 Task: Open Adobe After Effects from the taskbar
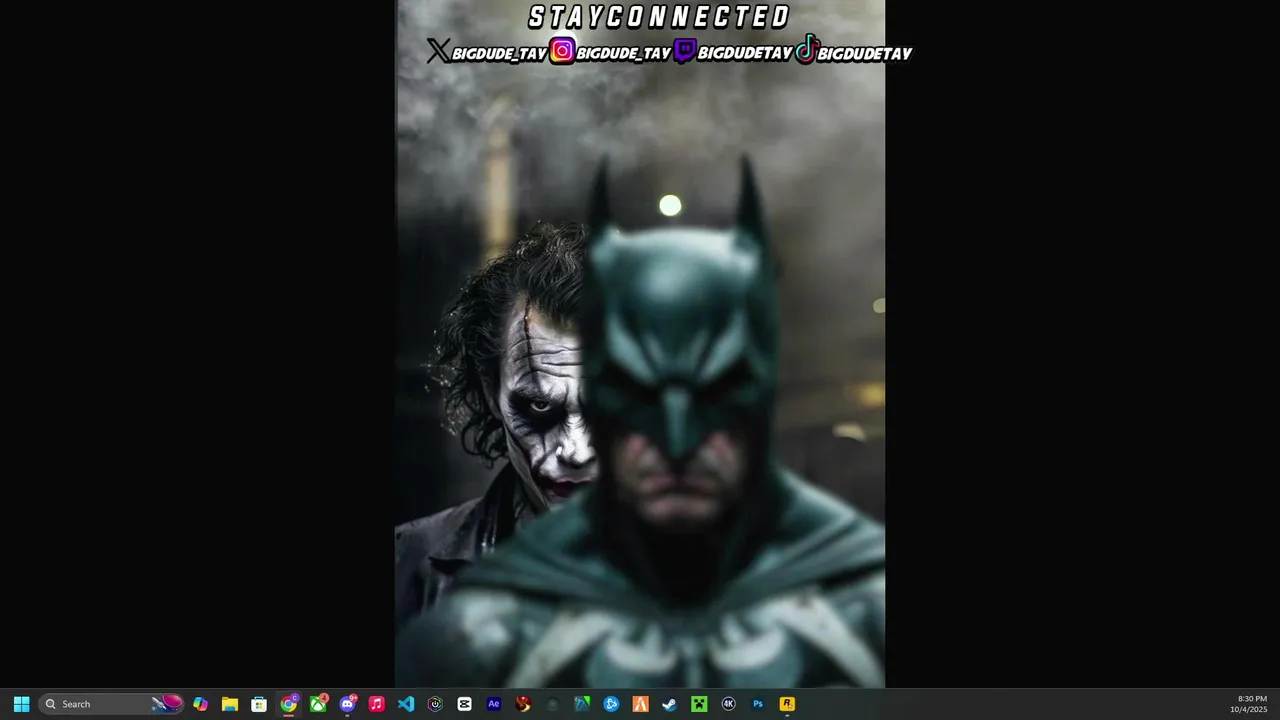(x=494, y=704)
